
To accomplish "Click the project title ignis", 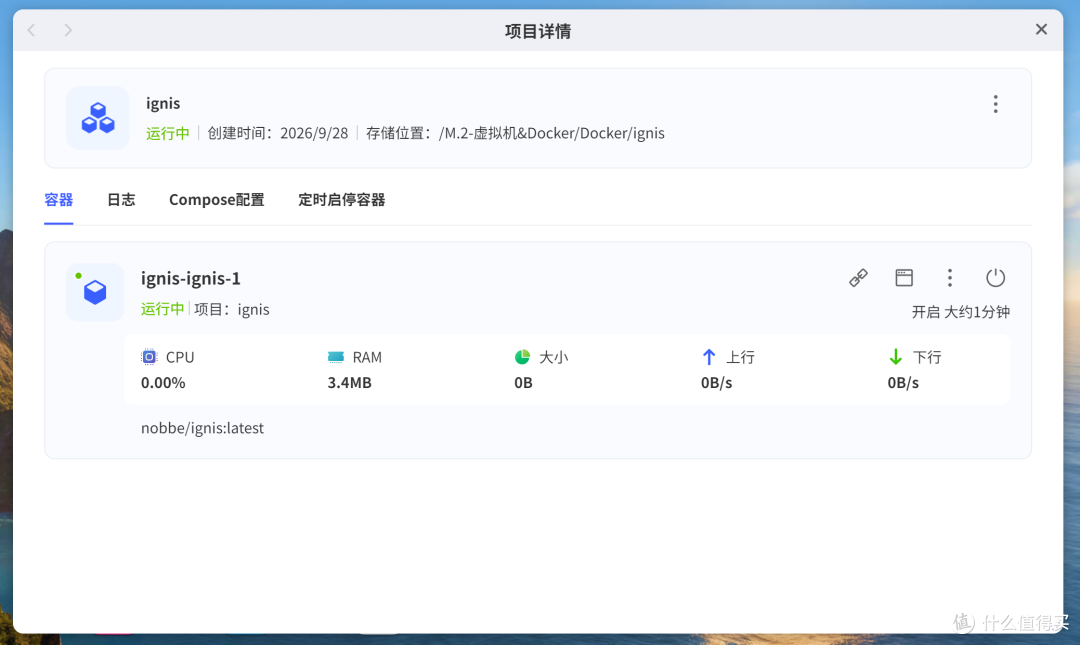I will [x=163, y=103].
